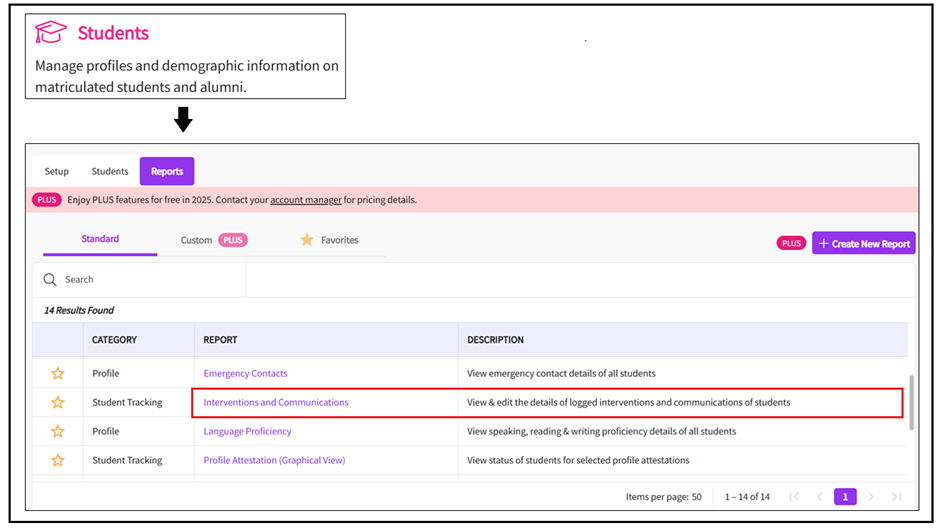Open the account manager link
The height and width of the screenshot is (528, 940).
click(306, 200)
